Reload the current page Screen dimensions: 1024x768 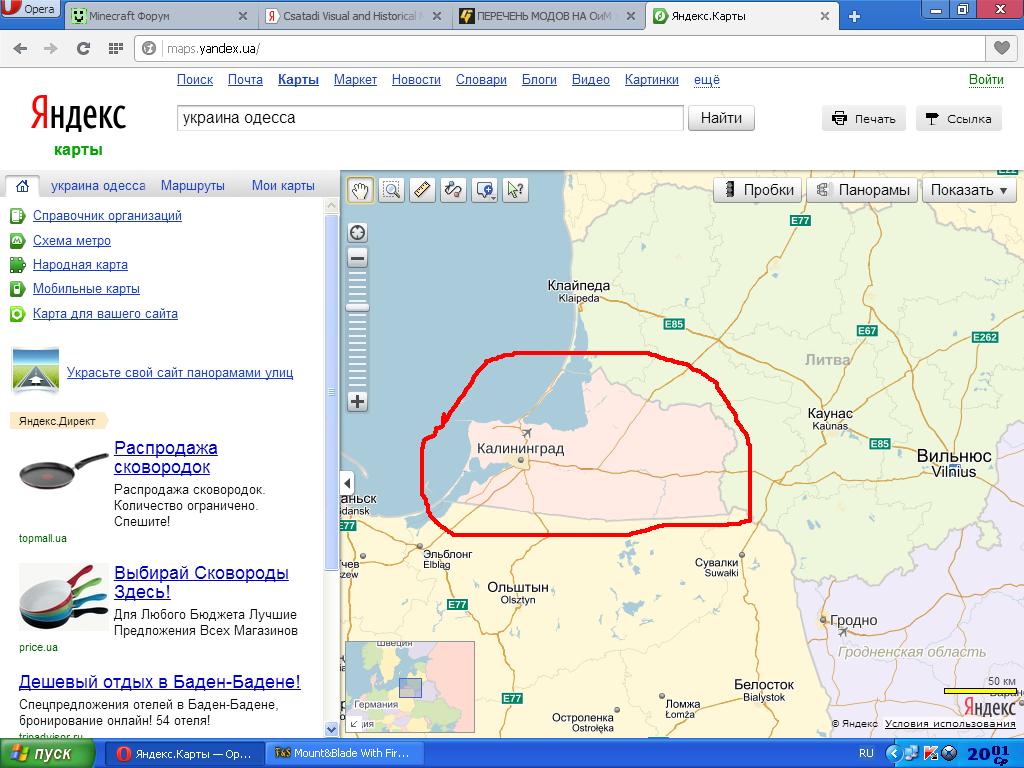(83, 48)
